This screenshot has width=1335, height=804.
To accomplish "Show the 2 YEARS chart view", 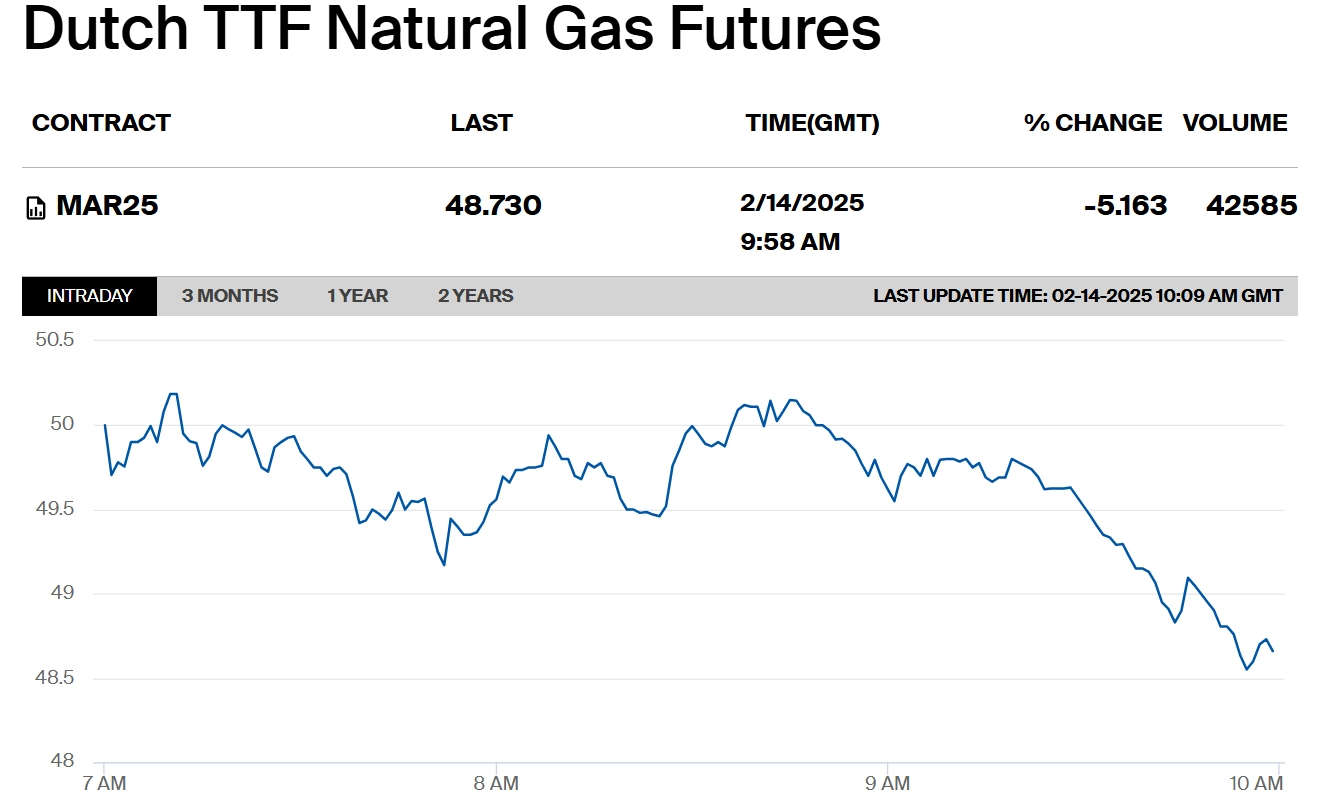I will coord(476,296).
